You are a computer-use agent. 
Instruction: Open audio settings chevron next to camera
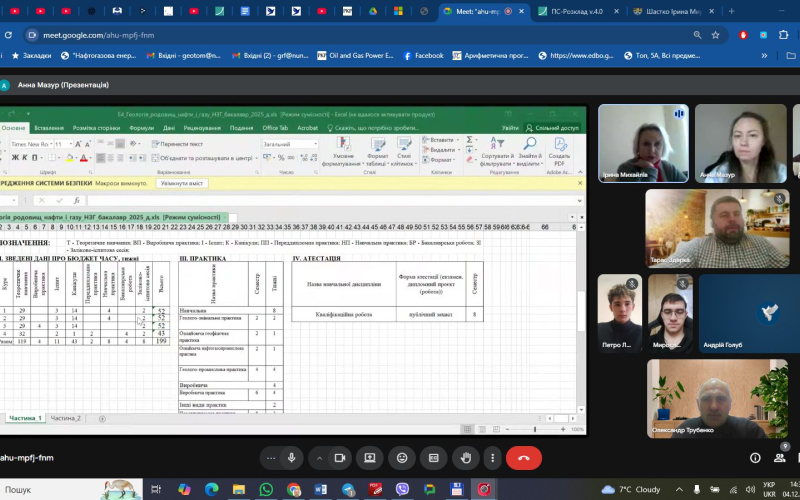tap(318, 457)
